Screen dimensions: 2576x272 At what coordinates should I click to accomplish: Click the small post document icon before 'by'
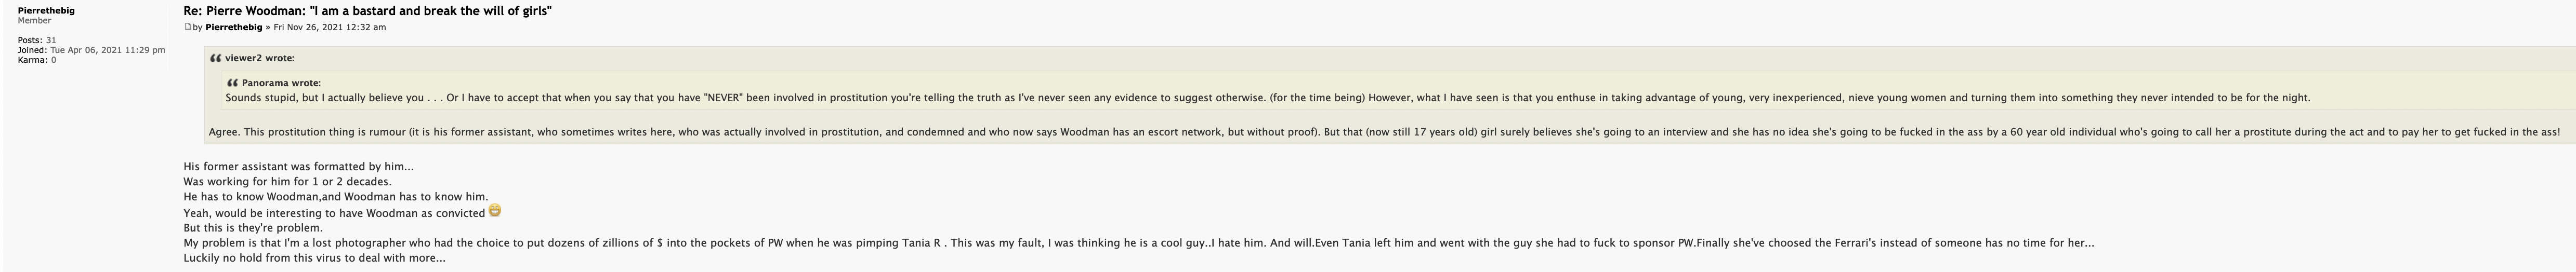pos(187,27)
